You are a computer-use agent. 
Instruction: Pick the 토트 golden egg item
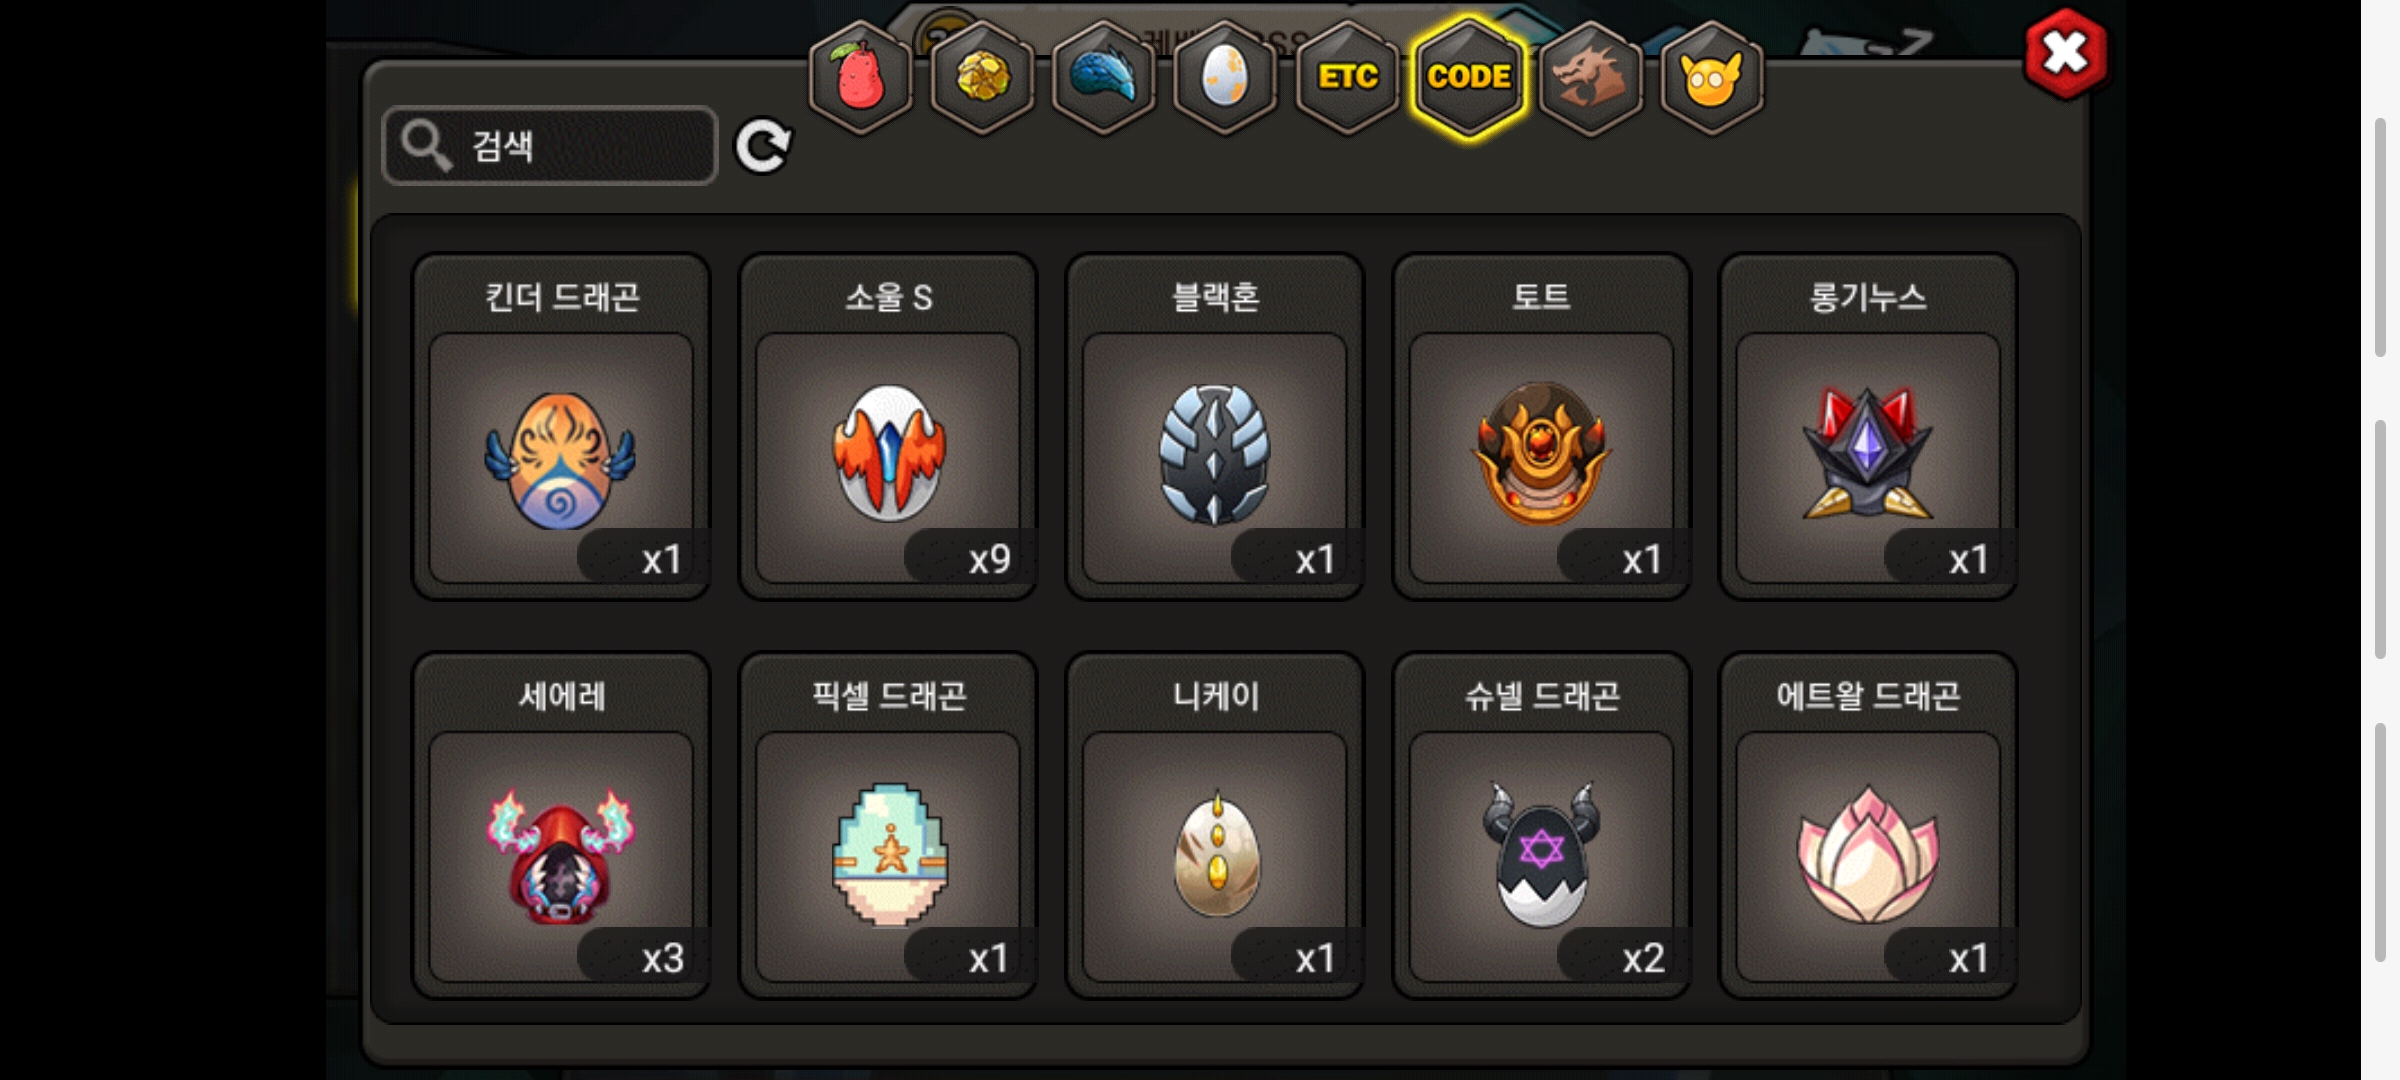1541,427
